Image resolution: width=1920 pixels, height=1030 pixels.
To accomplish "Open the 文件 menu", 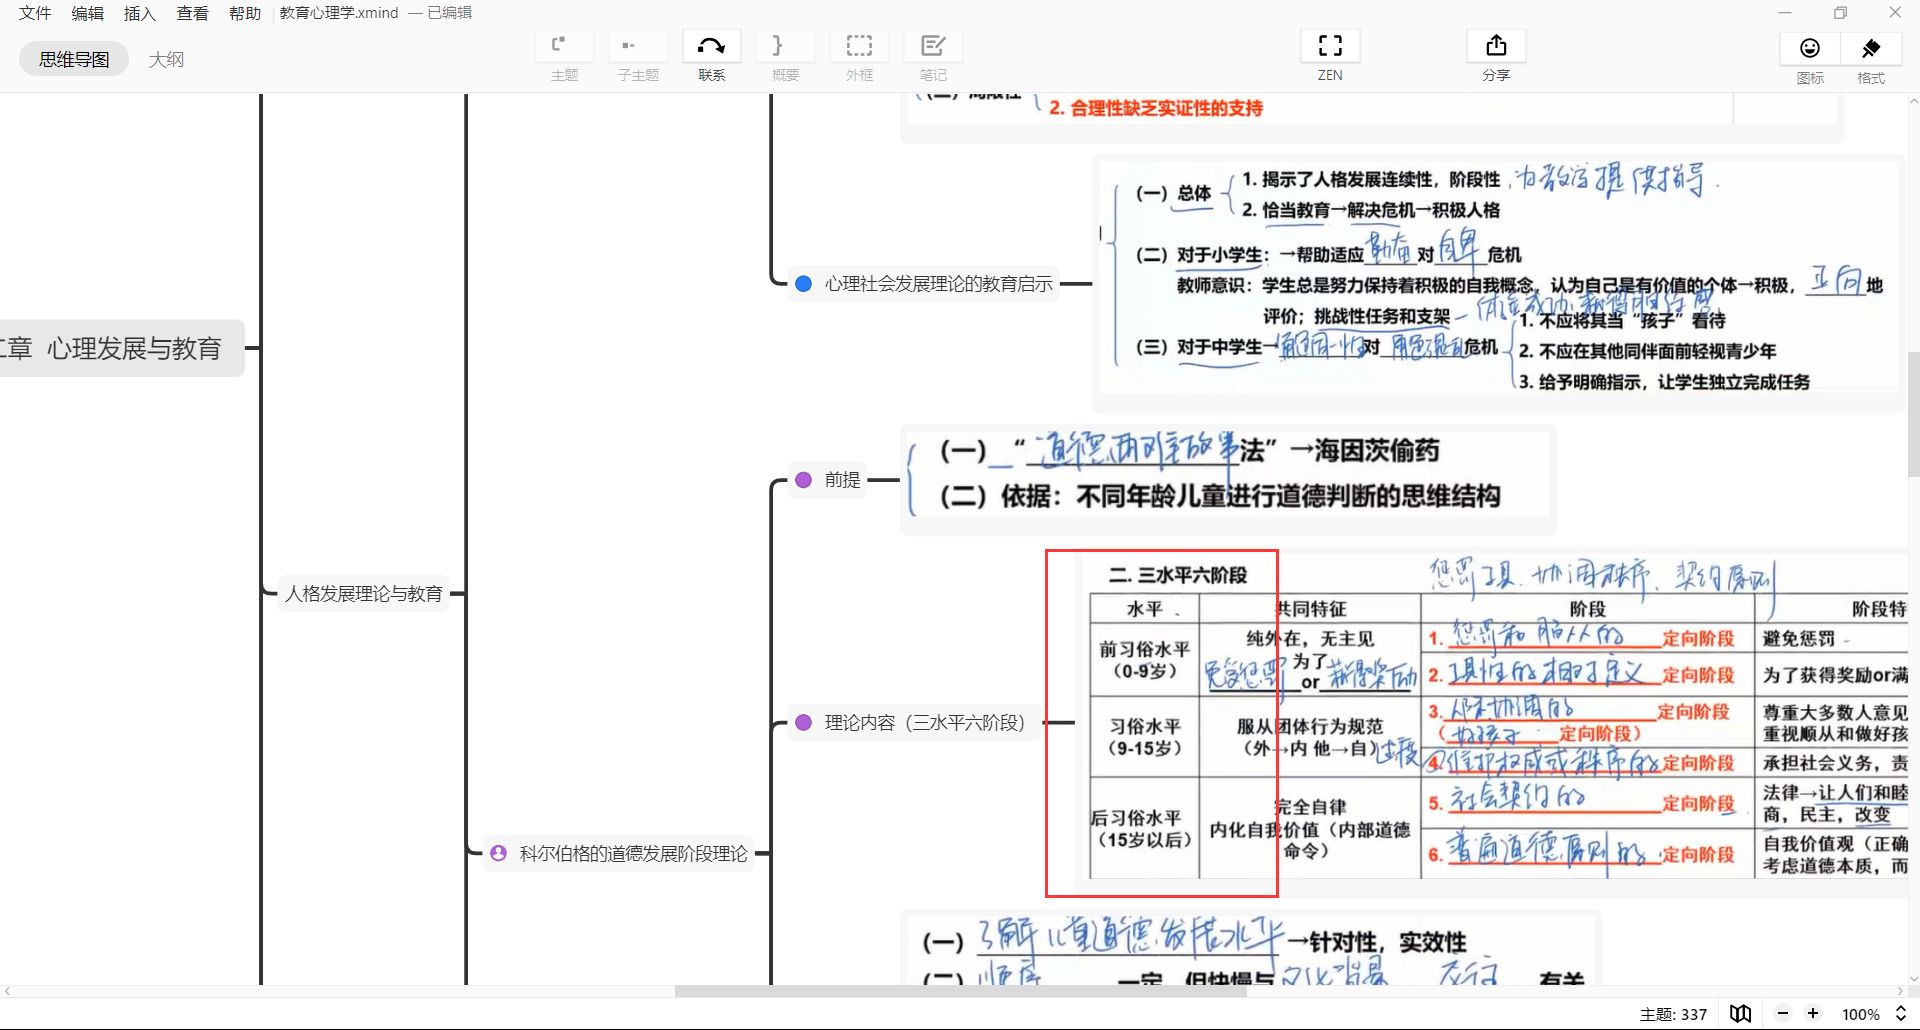I will pos(35,13).
